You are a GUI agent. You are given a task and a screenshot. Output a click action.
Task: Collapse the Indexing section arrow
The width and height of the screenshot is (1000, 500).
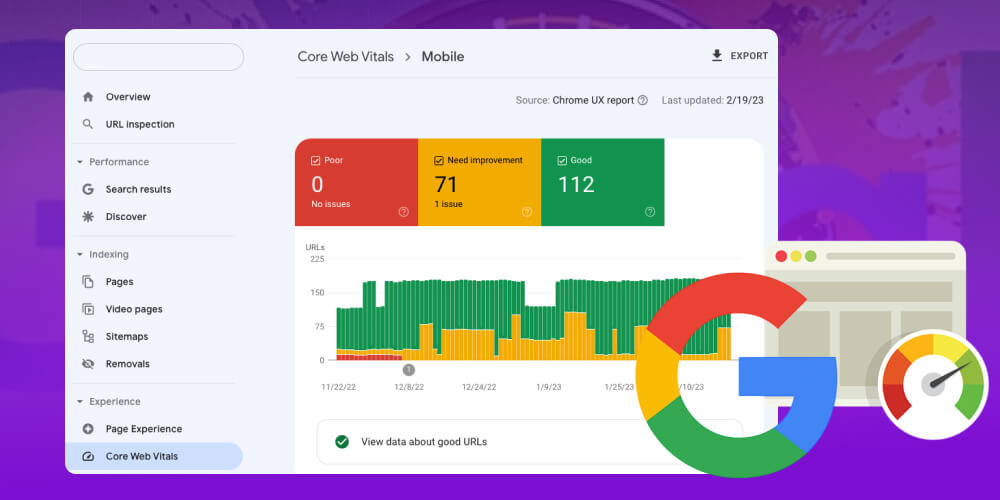[x=80, y=254]
